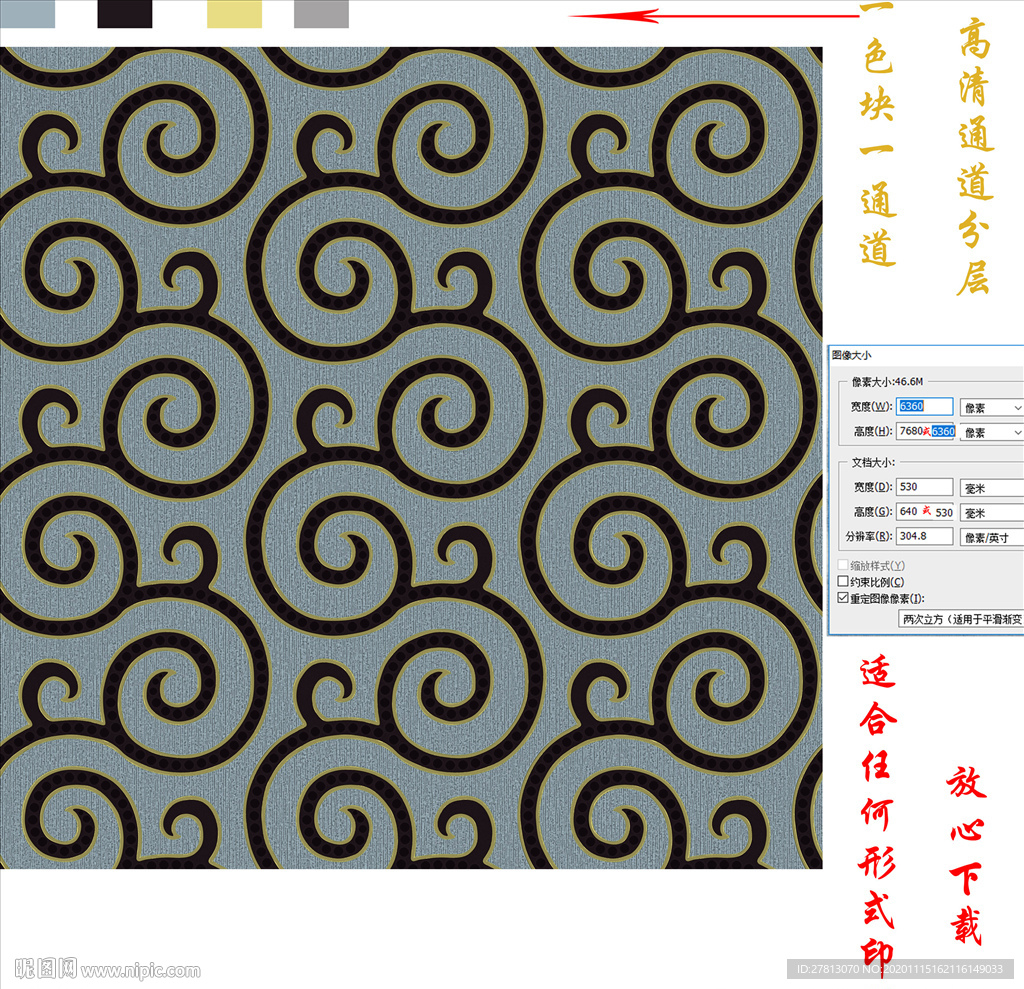Open the 像素/英寸 resolution unit dropdown

992,538
